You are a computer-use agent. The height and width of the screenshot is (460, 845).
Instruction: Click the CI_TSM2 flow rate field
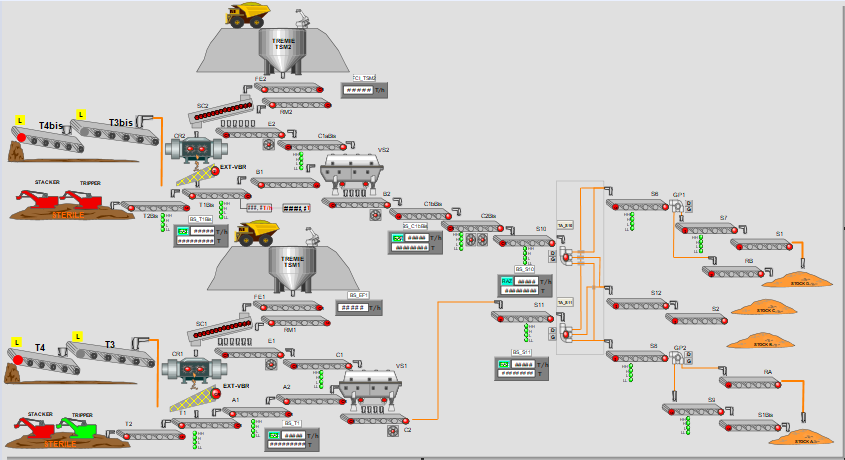[358, 90]
